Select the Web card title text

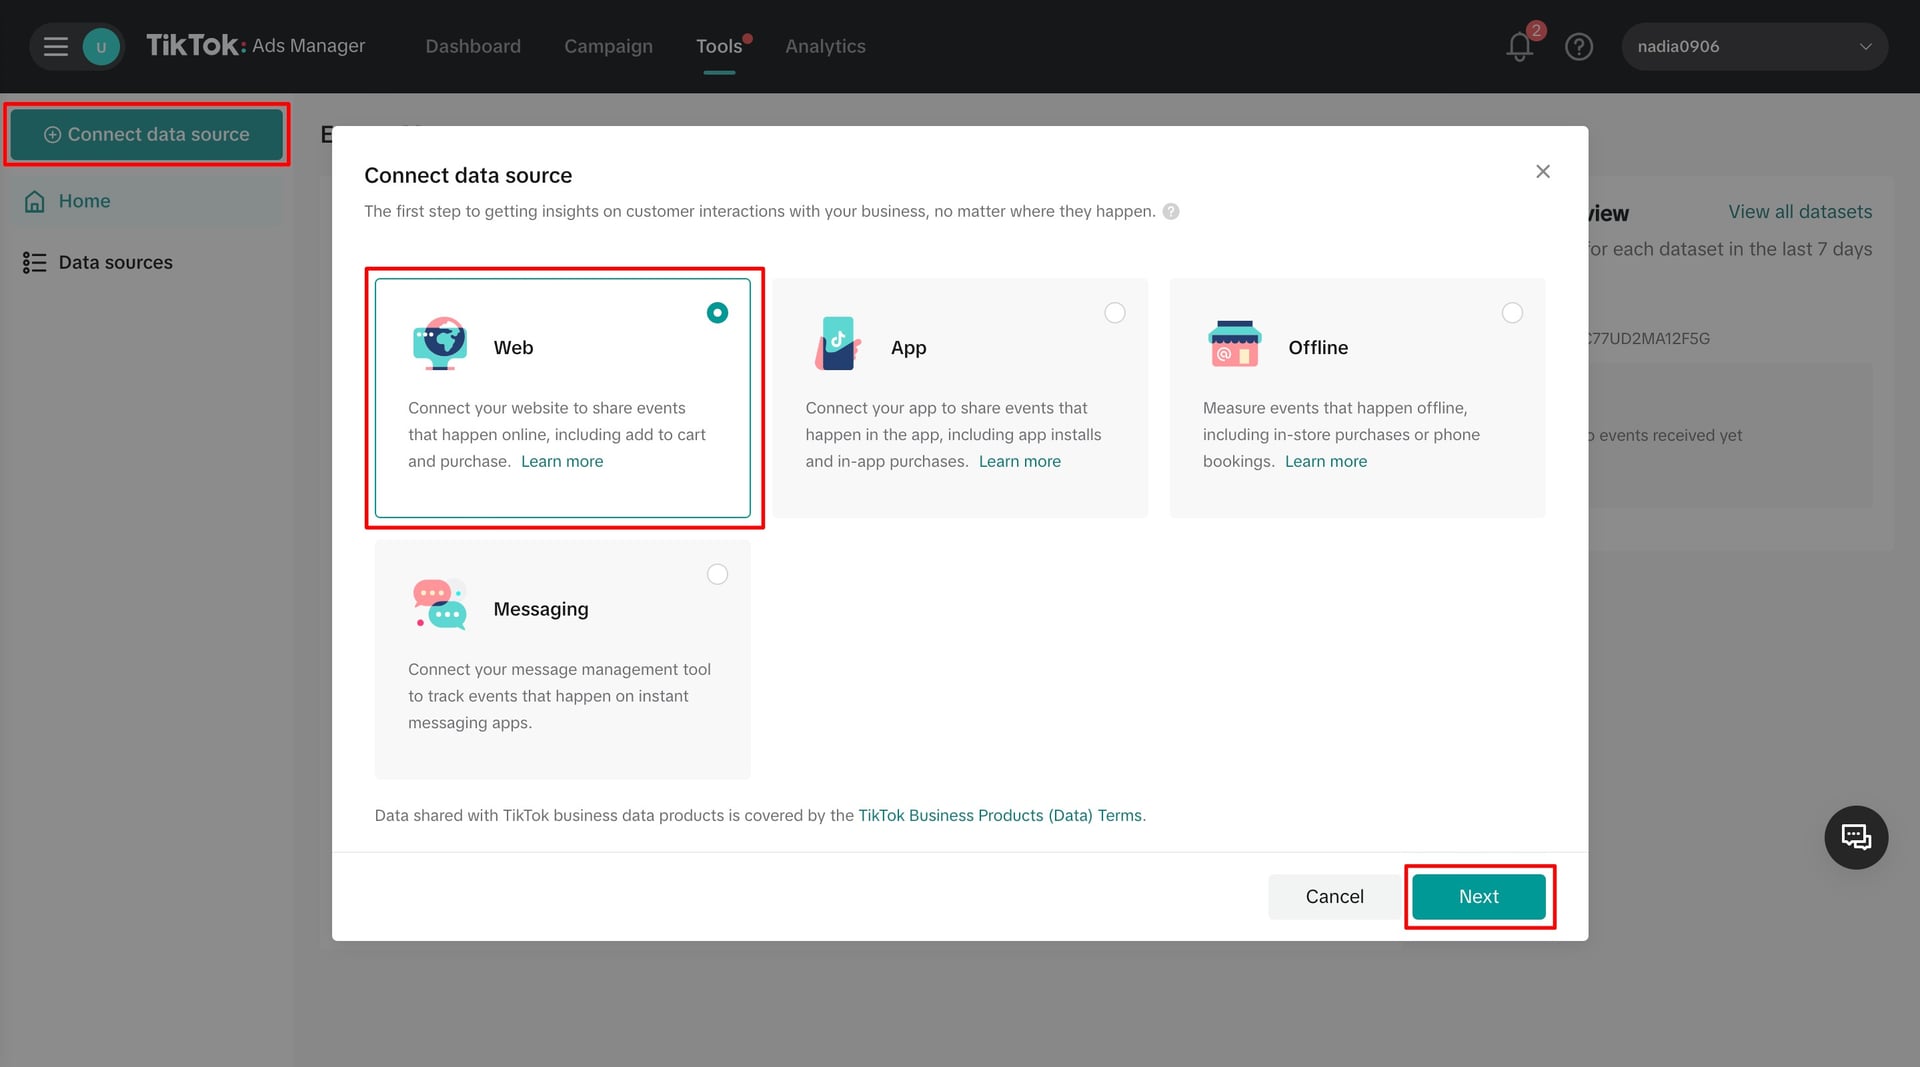513,348
